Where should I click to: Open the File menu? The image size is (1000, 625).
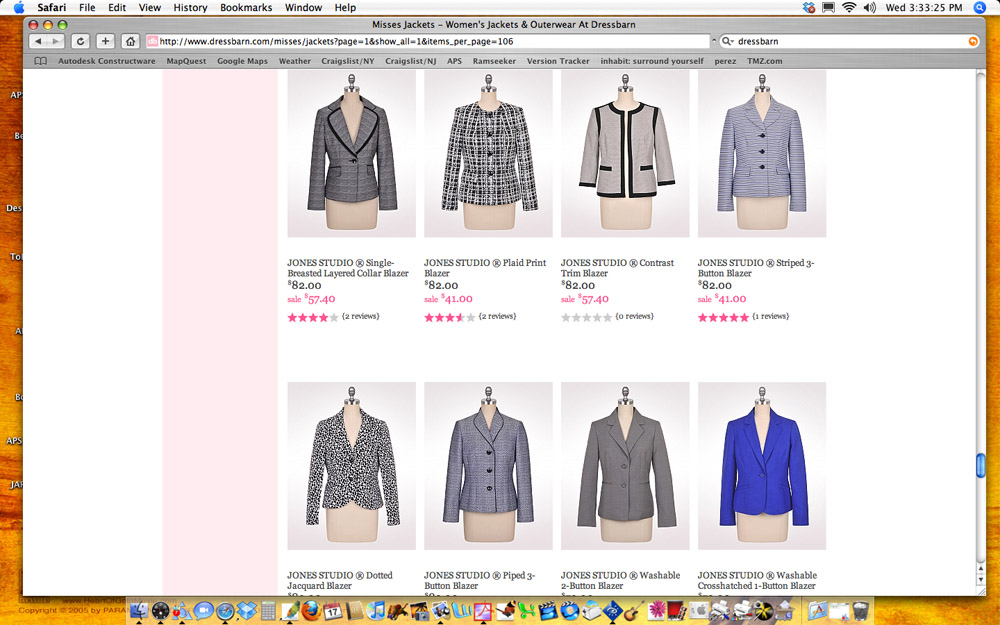pos(87,8)
